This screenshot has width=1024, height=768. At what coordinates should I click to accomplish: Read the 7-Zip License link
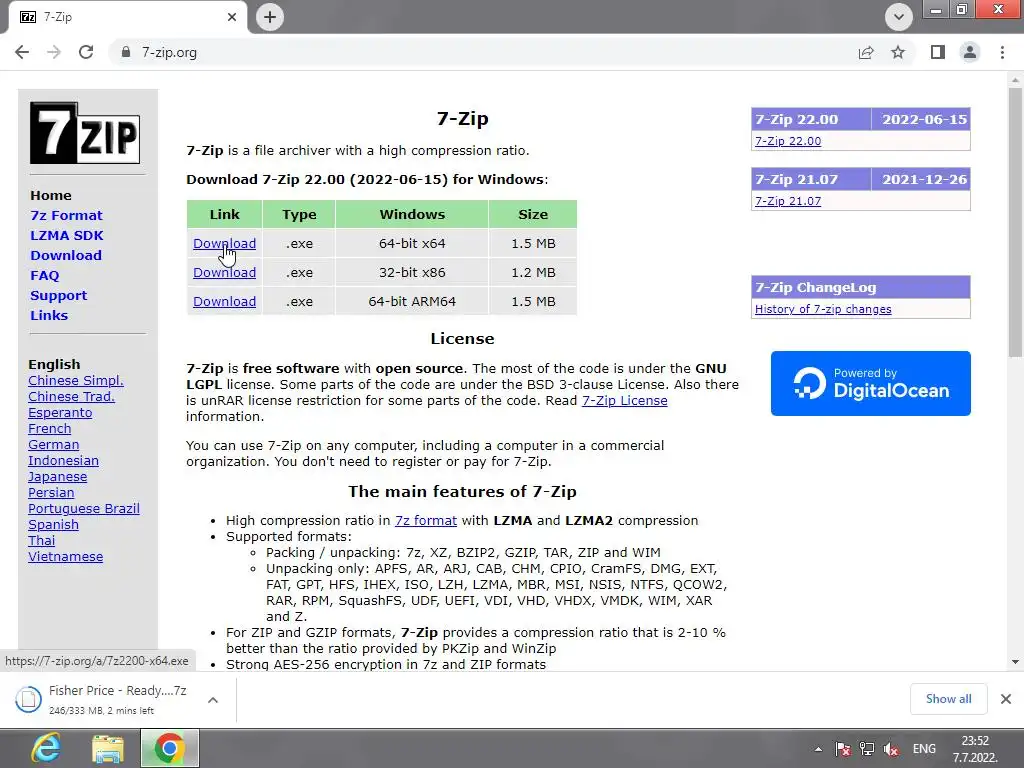[x=624, y=400]
